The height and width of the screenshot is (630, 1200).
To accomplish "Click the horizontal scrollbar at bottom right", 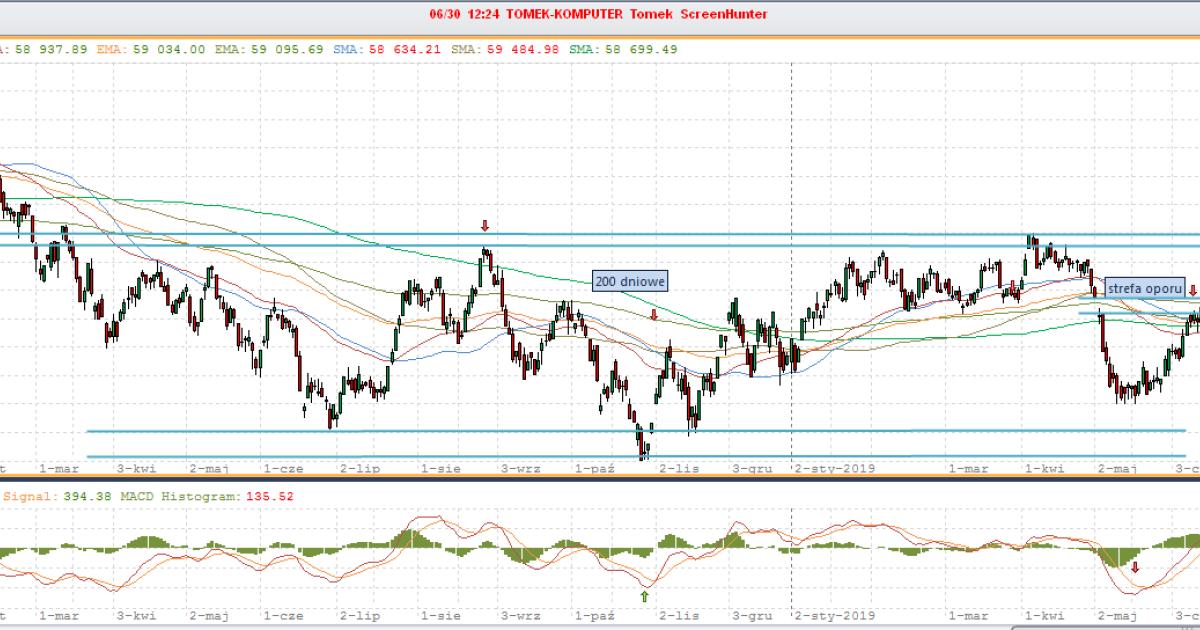I will click(1100, 626).
